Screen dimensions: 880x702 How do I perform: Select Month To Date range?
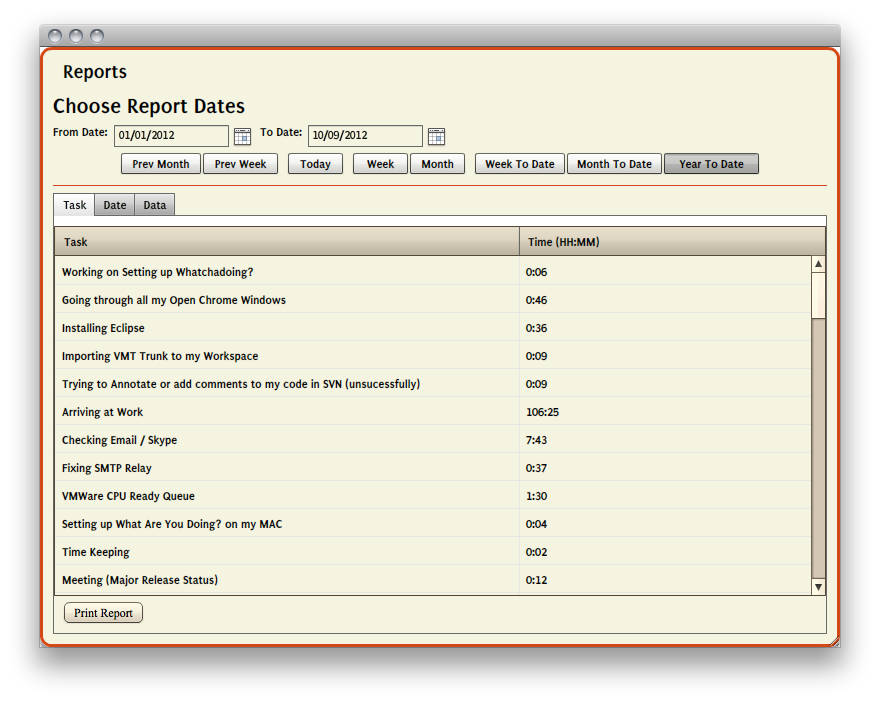click(614, 164)
